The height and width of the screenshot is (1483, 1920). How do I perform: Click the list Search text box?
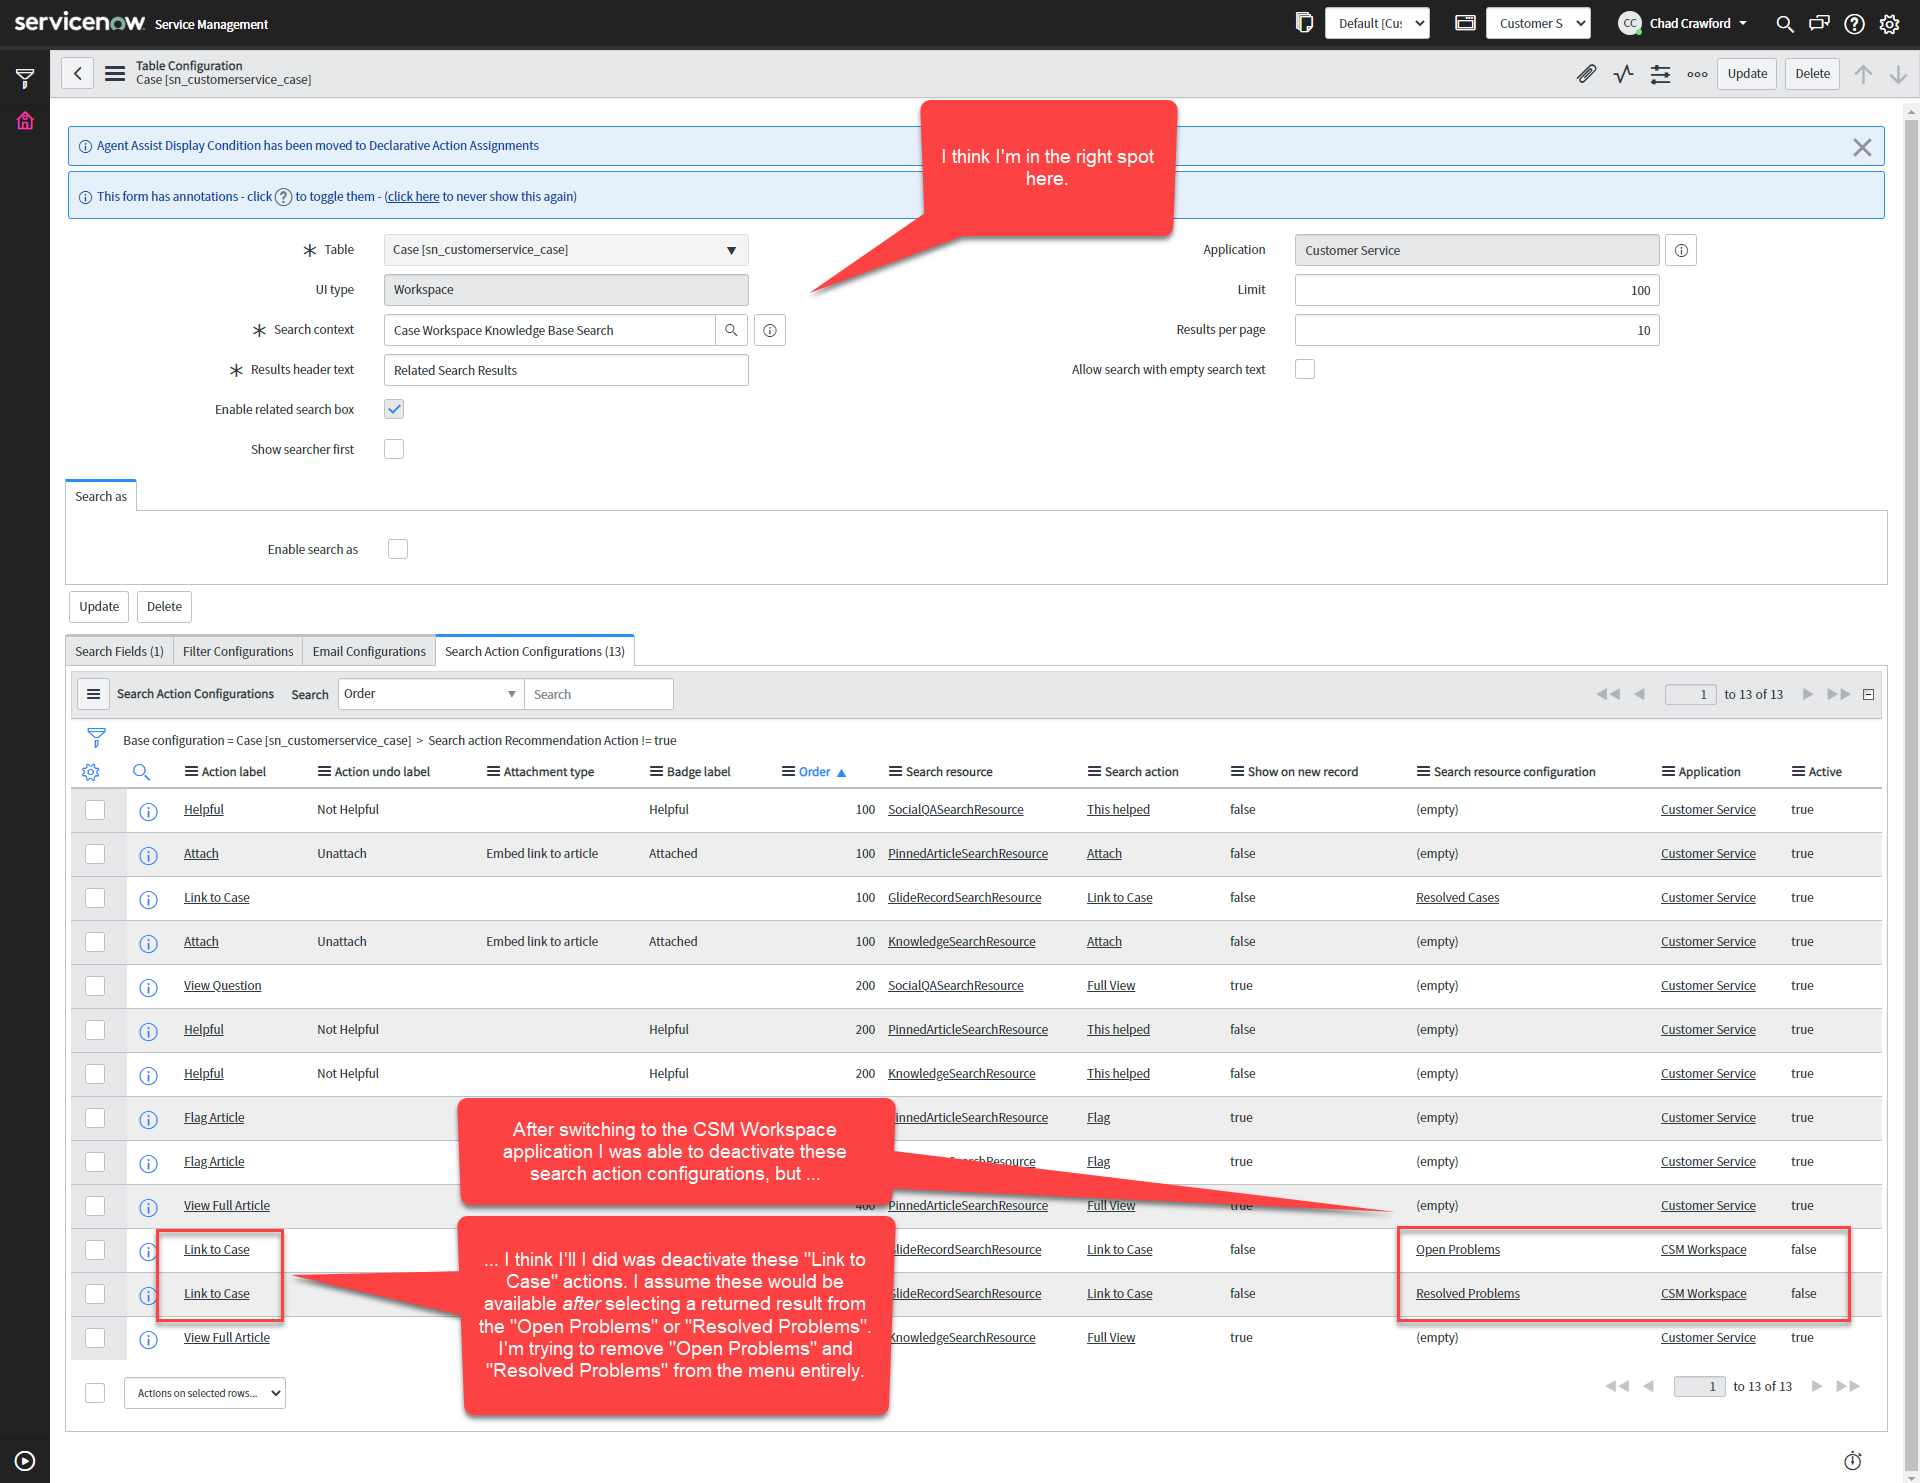click(x=598, y=694)
